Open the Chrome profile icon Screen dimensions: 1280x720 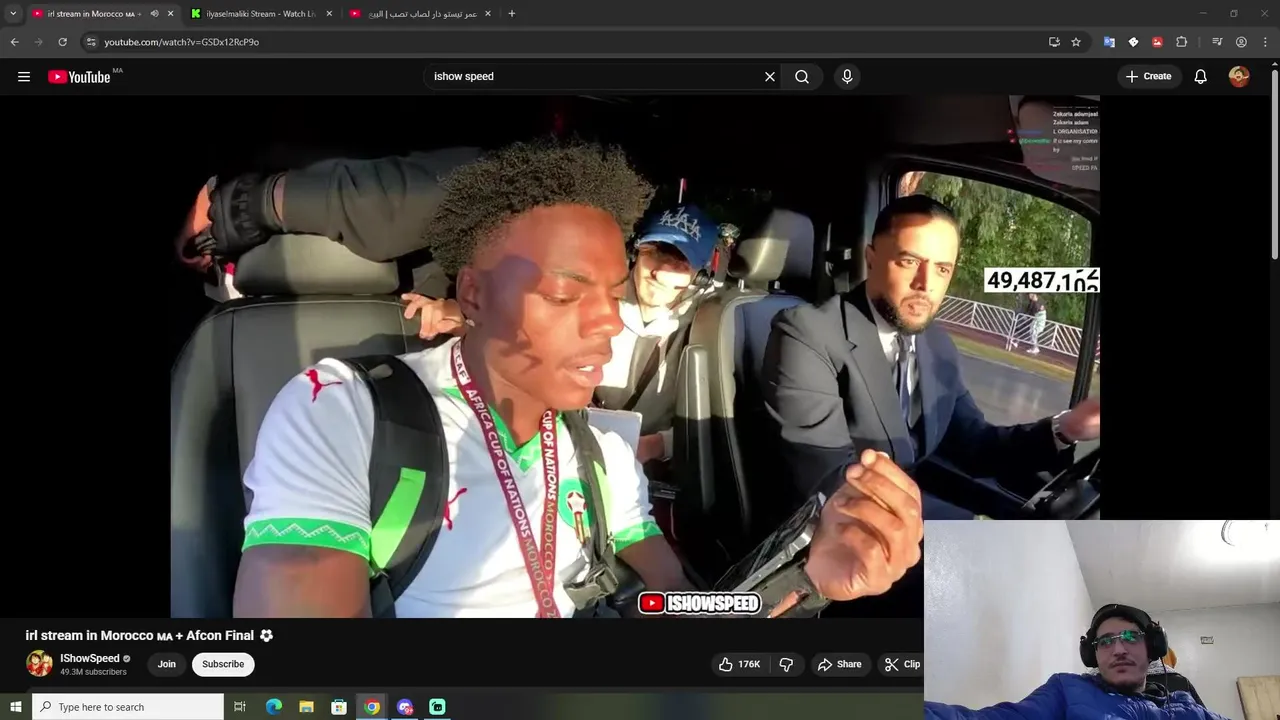click(x=1241, y=42)
